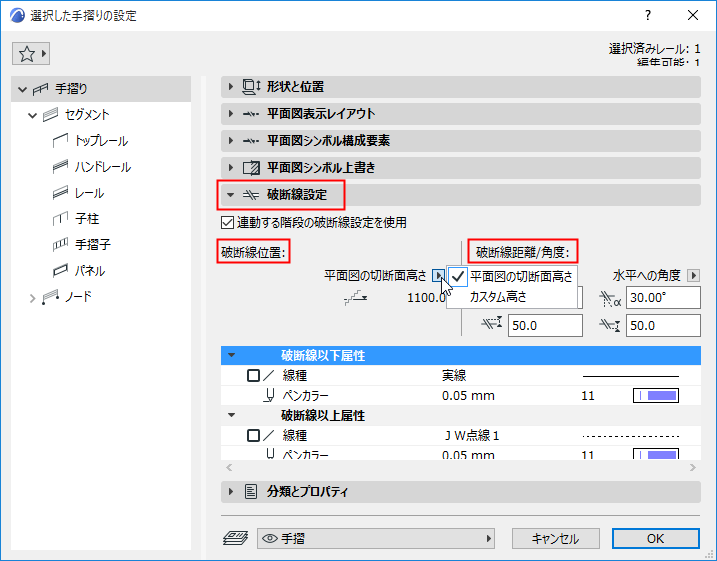The height and width of the screenshot is (561, 717).
Task: Click the dotted line preview sample
Action: [631, 436]
